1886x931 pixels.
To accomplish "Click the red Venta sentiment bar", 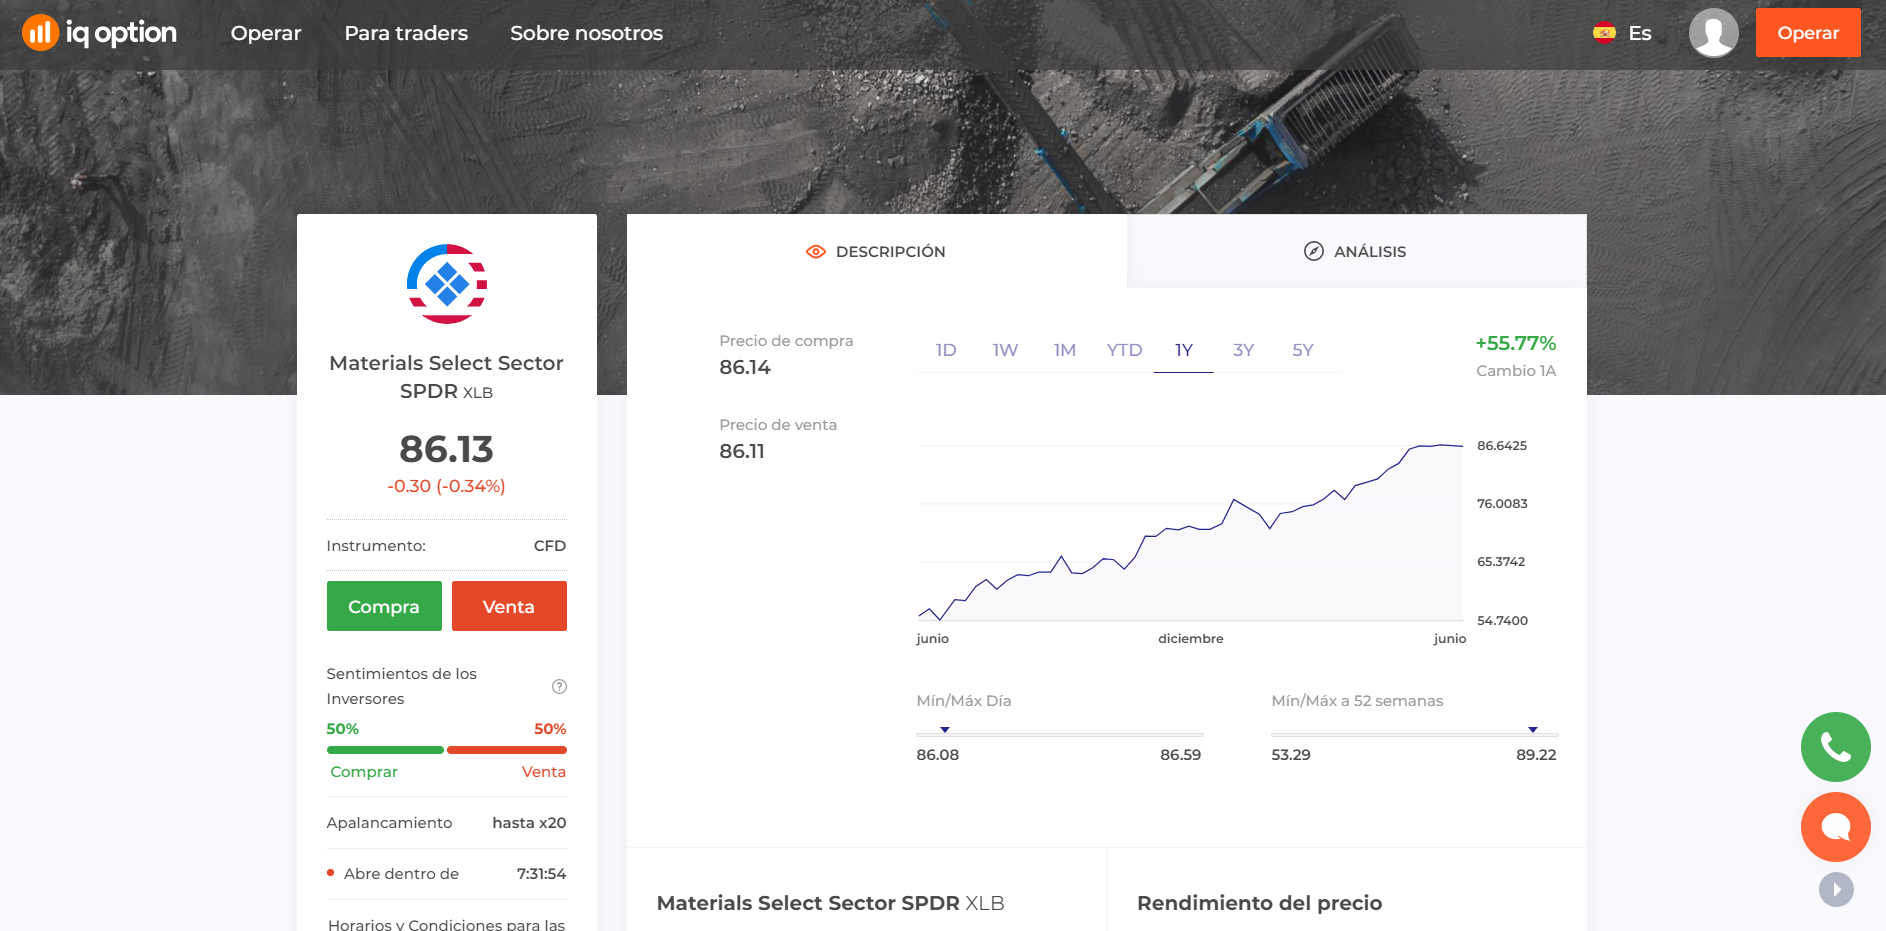I will coord(507,750).
